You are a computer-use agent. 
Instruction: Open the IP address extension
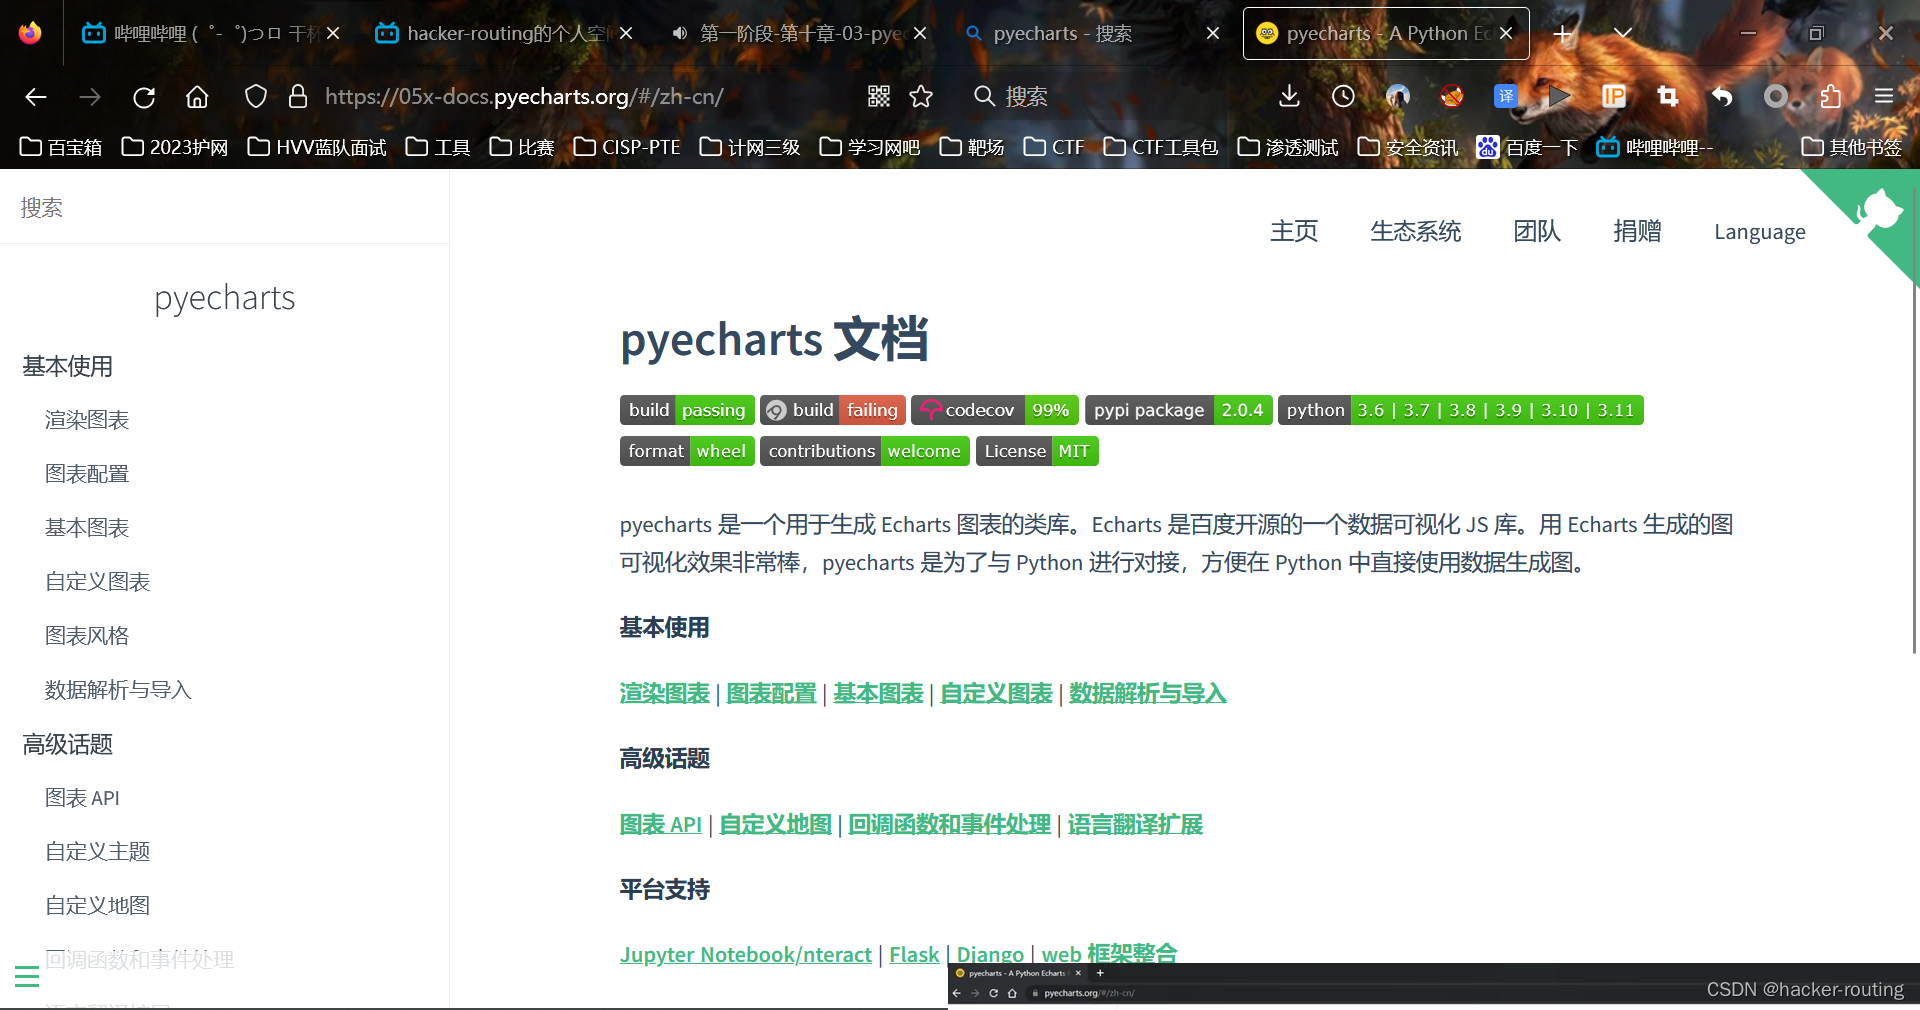[1615, 96]
